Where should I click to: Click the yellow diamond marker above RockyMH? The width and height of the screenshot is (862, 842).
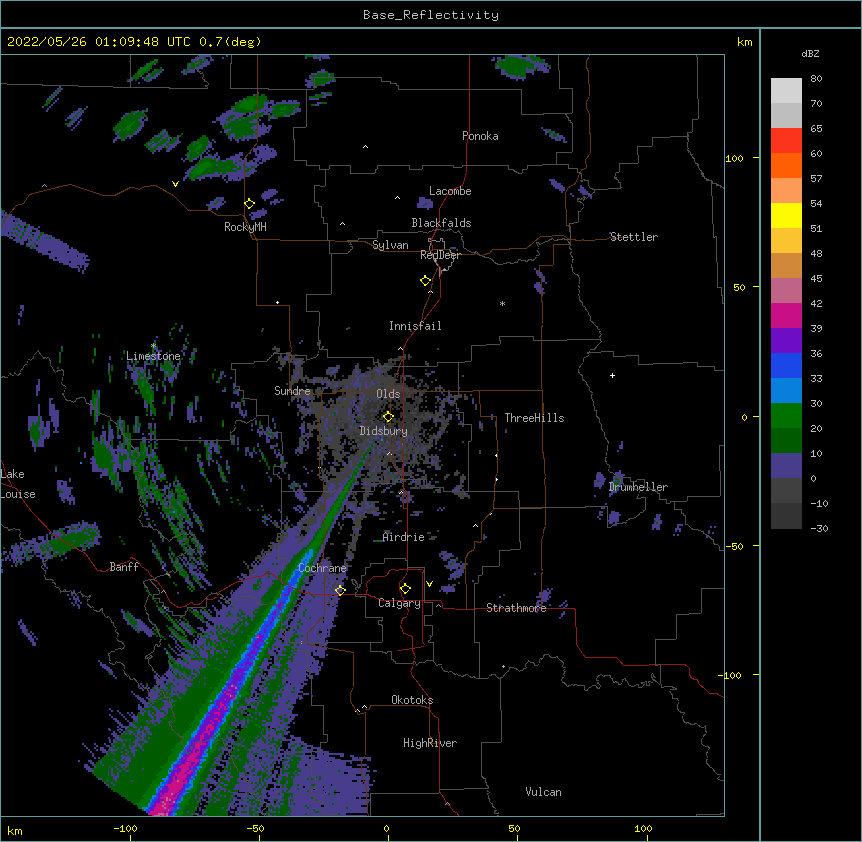pyautogui.click(x=250, y=204)
